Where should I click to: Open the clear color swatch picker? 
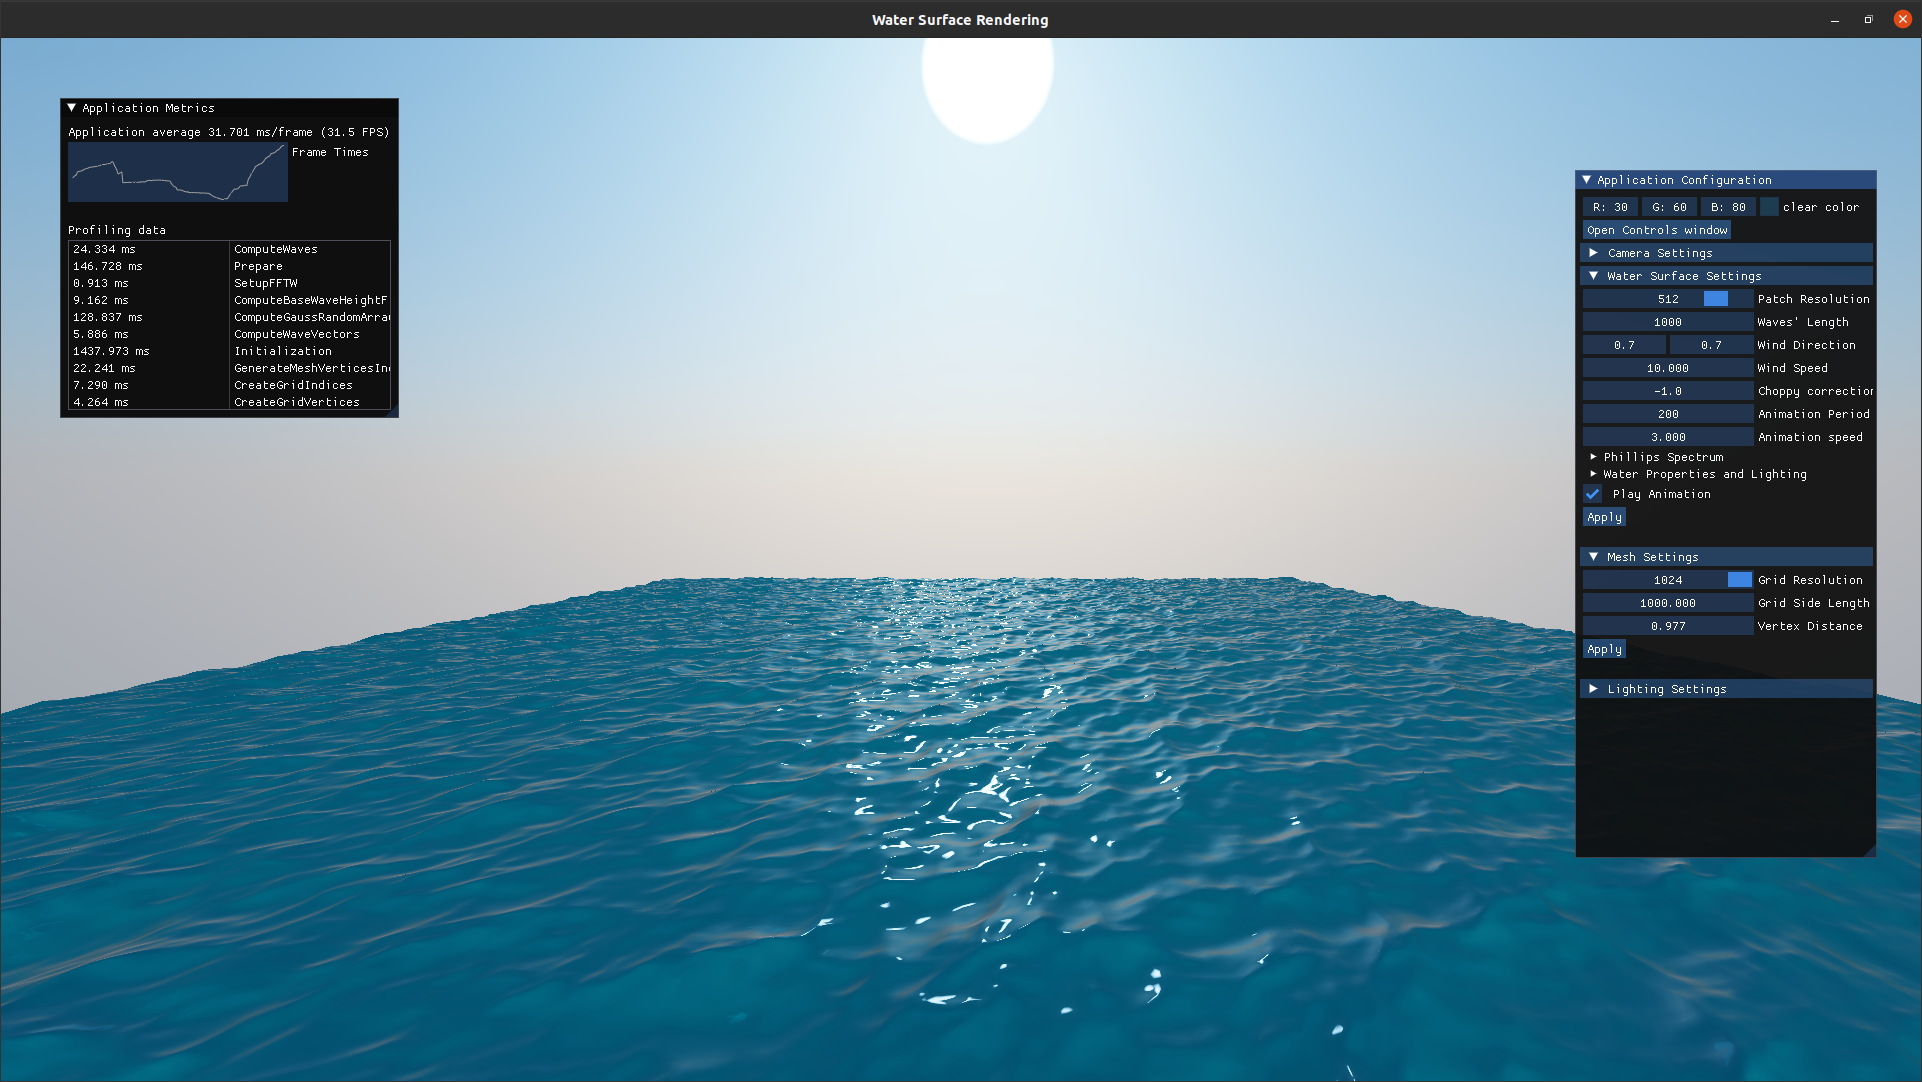coord(1769,207)
